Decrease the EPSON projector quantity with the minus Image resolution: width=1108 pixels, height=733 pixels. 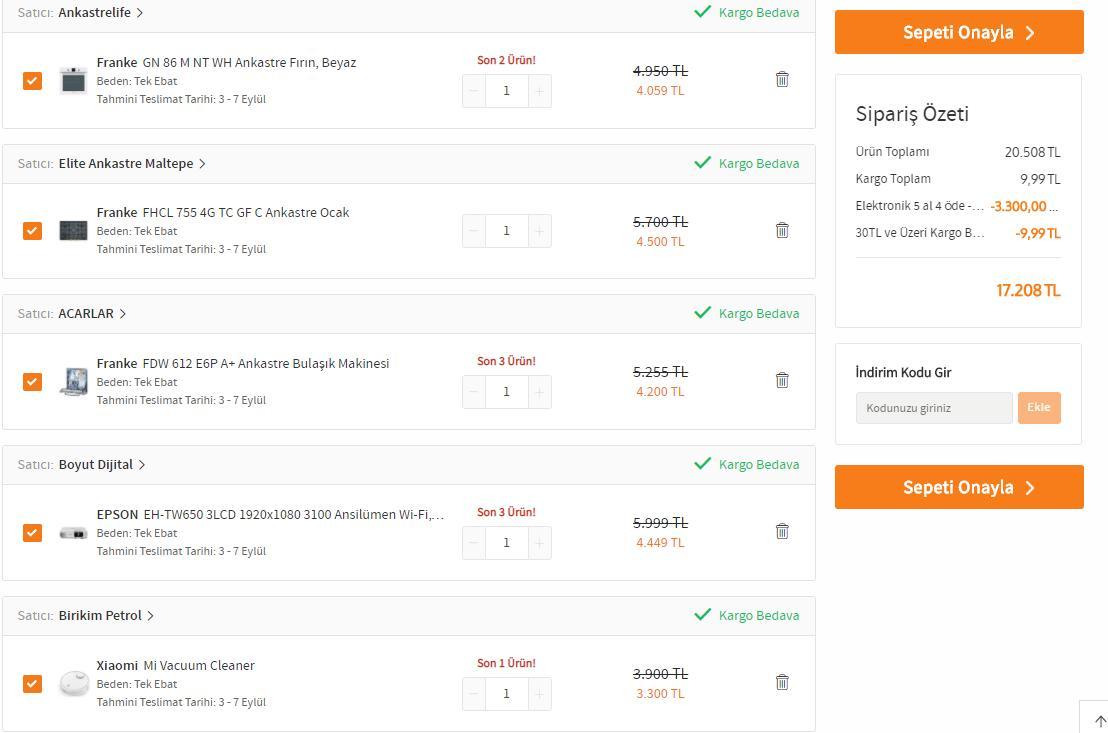point(473,543)
